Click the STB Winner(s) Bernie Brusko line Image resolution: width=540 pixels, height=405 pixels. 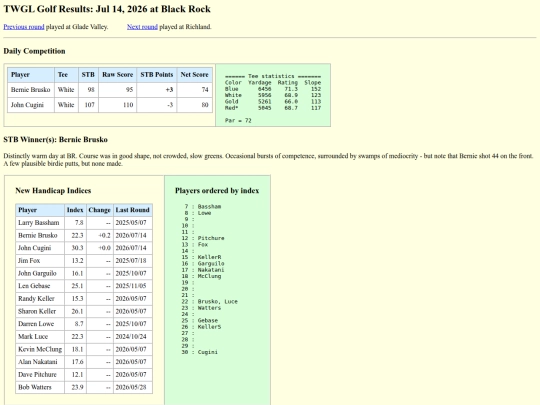(55, 139)
